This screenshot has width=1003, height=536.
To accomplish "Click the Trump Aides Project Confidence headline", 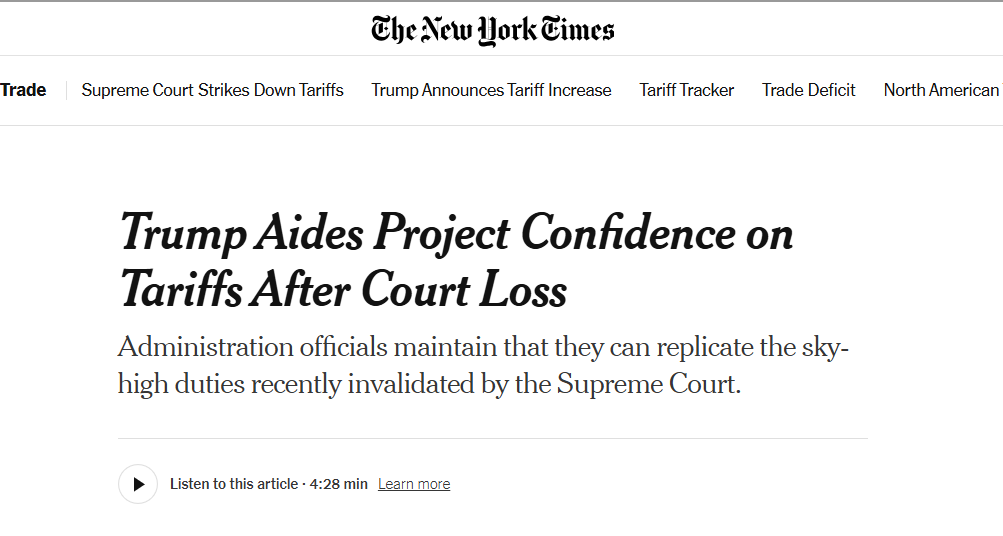I will click(456, 236).
